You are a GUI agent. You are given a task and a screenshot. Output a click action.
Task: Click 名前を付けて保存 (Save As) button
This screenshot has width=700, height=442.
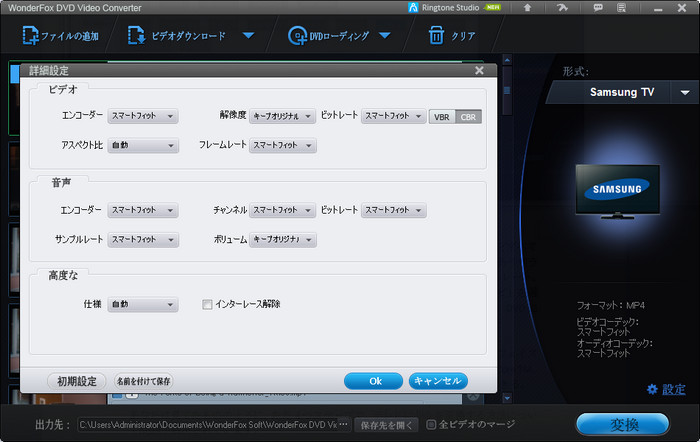(x=143, y=381)
